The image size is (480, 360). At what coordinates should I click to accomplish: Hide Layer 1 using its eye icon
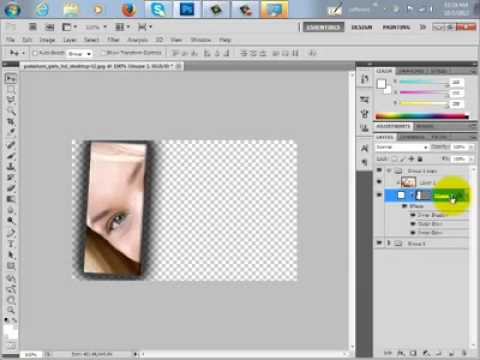click(379, 182)
